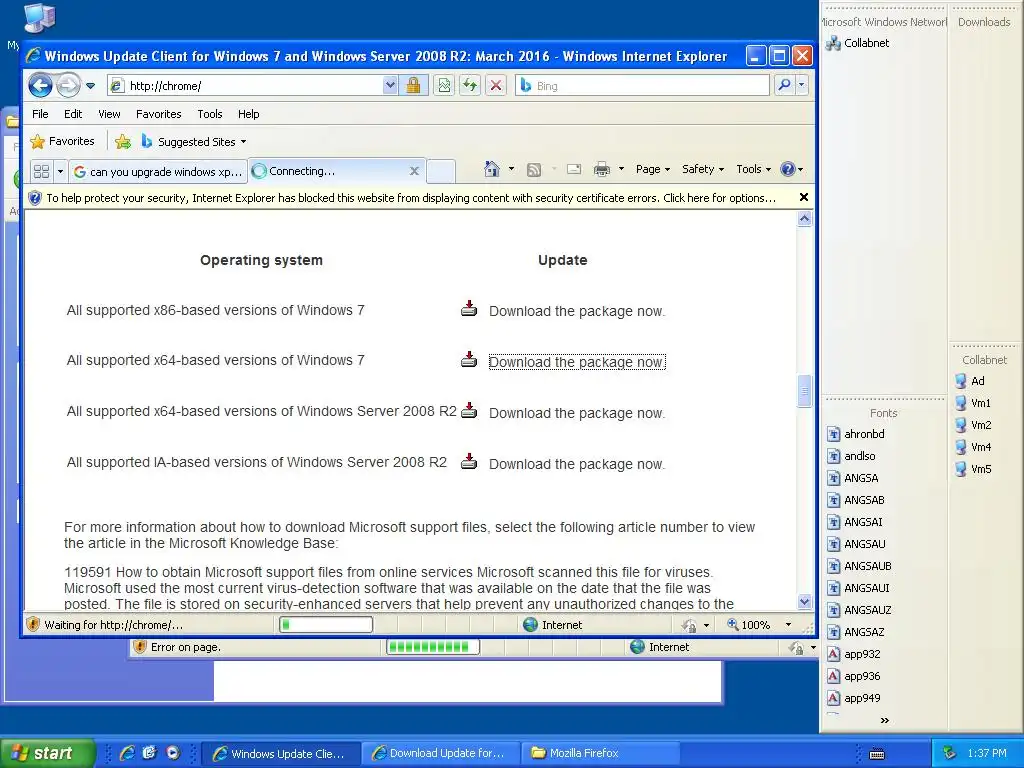Screen dimensions: 1024x768
Task: Open the Tools menu in menu bar
Action: click(210, 114)
